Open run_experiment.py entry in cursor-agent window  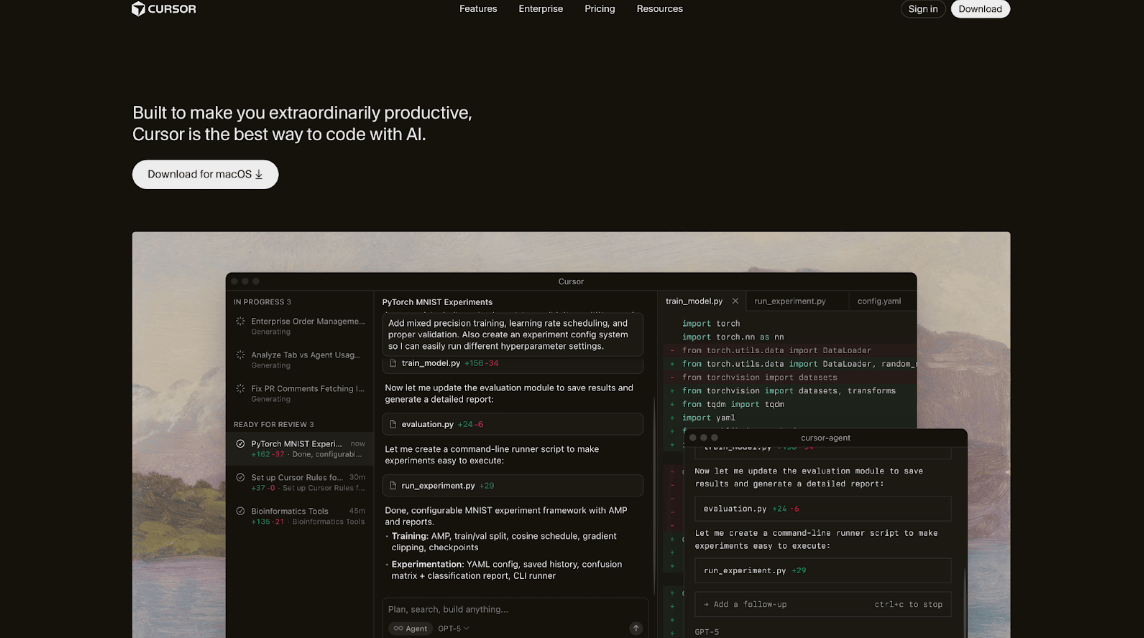click(x=823, y=571)
